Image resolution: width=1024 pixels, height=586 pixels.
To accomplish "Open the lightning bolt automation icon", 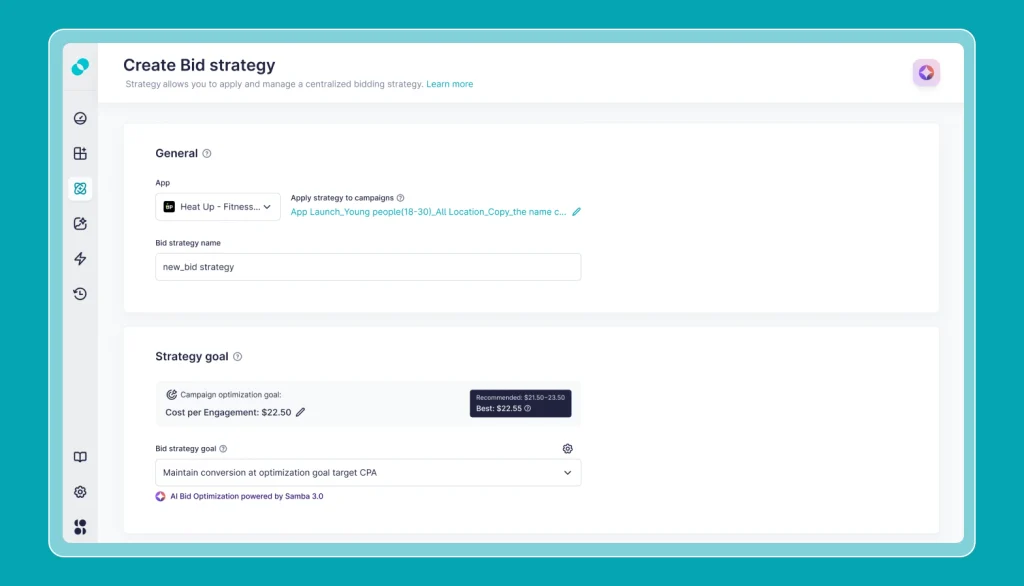I will coord(80,259).
